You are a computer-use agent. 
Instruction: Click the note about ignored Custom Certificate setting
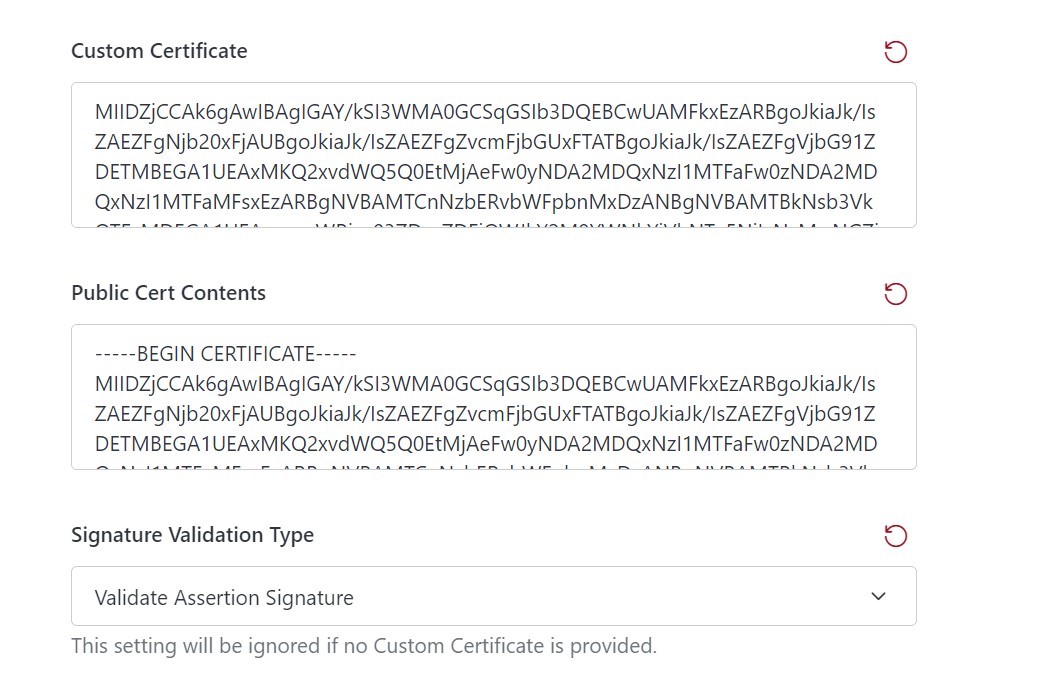364,646
